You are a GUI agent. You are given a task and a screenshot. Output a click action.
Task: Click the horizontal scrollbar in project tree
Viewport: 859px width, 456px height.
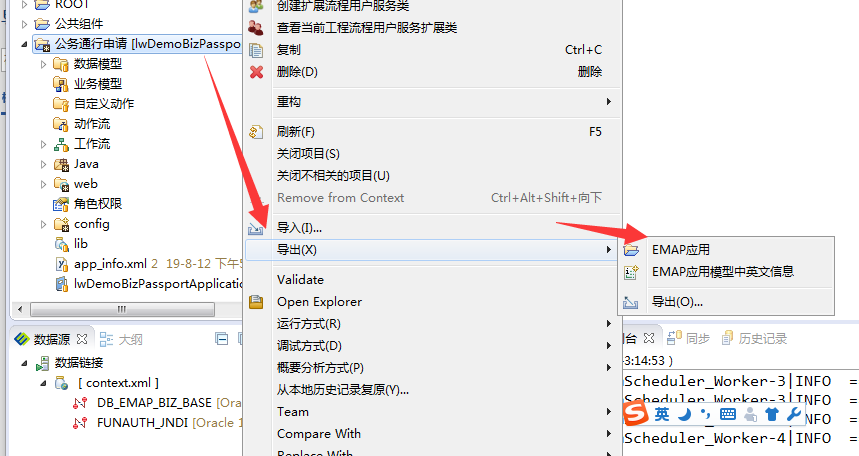tap(122, 310)
